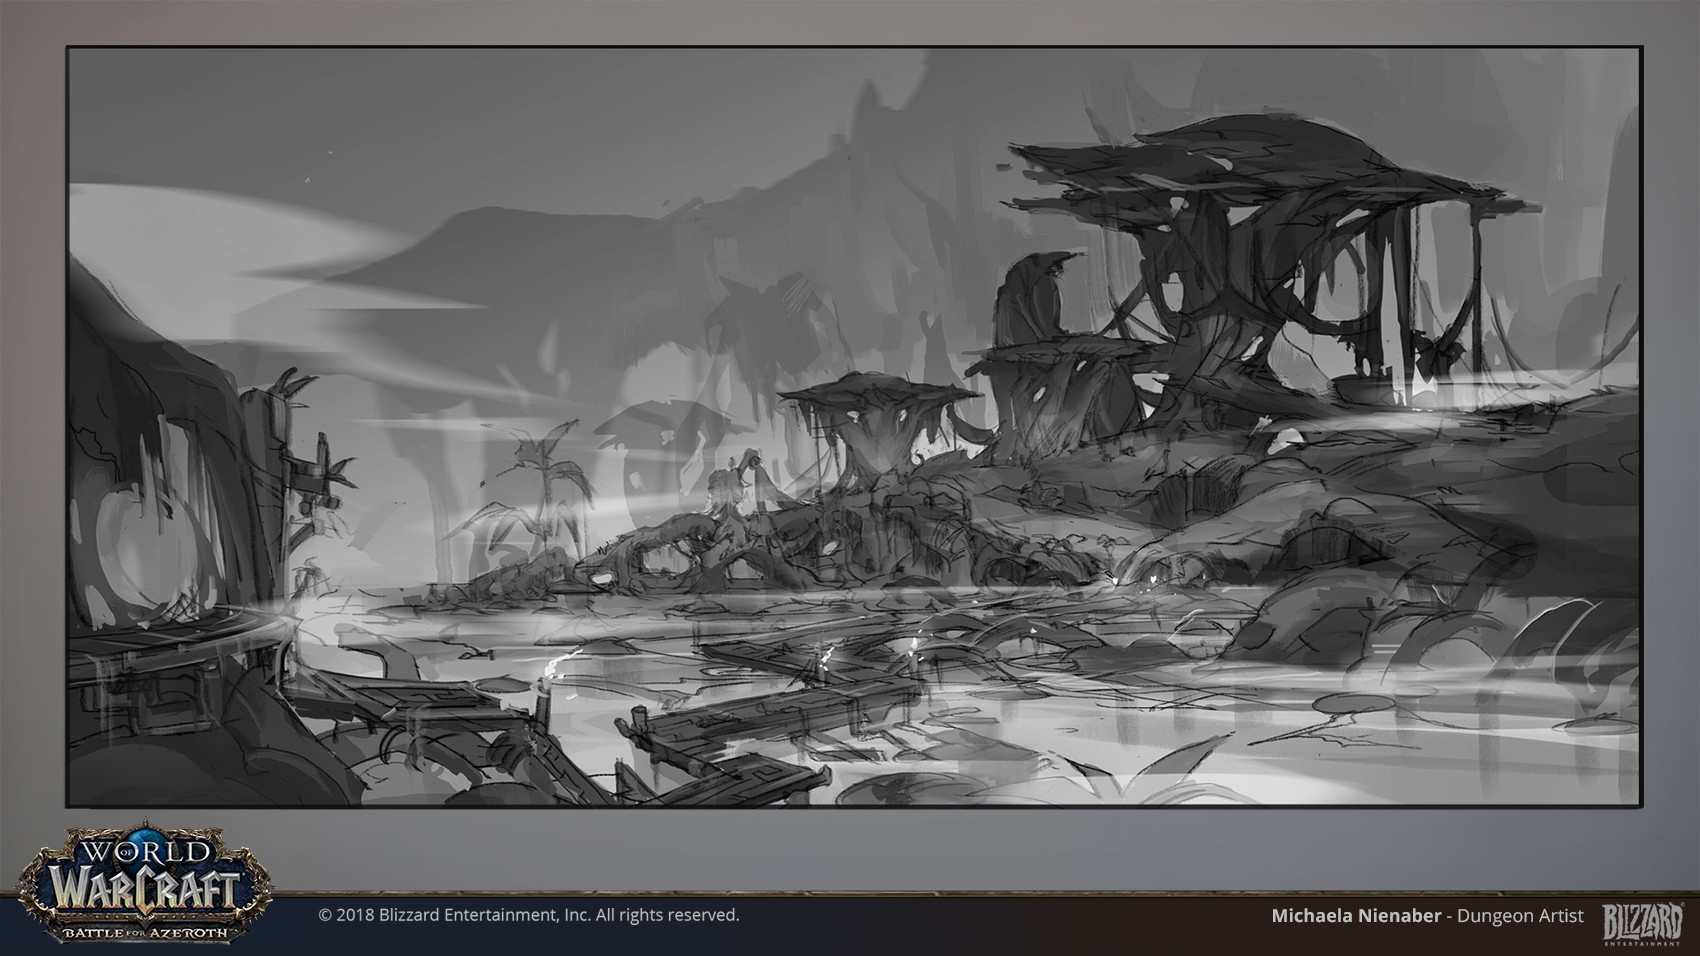Click the "Dungeon Artist" title text

tap(1520, 916)
